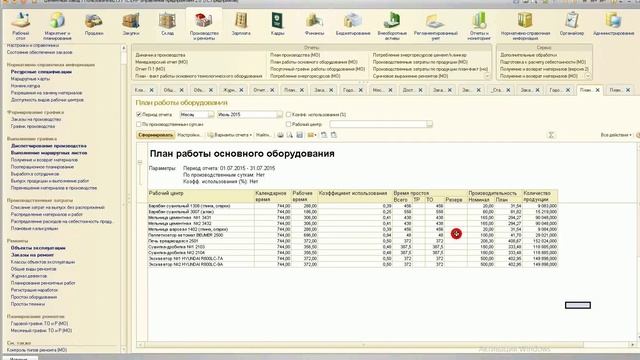Open the Регламентированный учет section
Image resolution: width=640 pixels, height=360 pixels.
[x=436, y=25]
